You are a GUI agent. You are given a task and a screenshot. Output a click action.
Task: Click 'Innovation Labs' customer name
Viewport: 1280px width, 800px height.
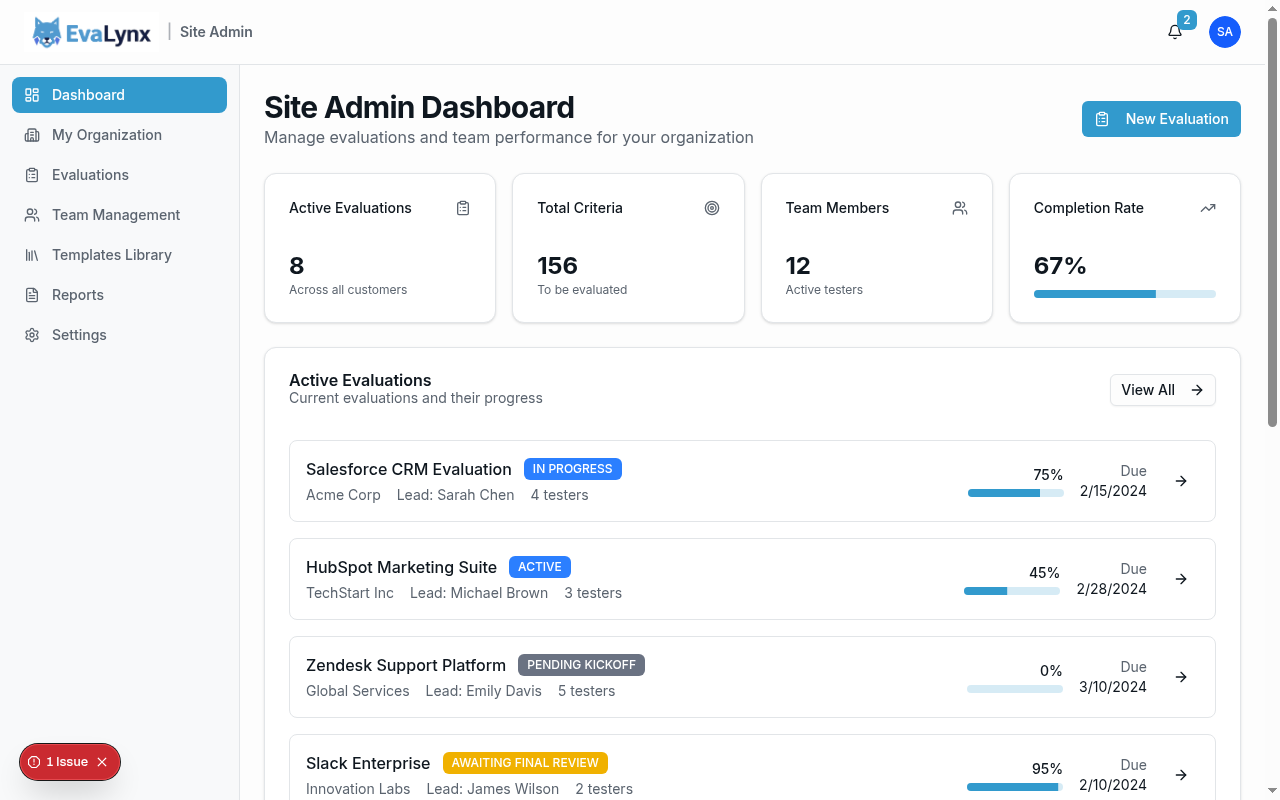click(358, 789)
